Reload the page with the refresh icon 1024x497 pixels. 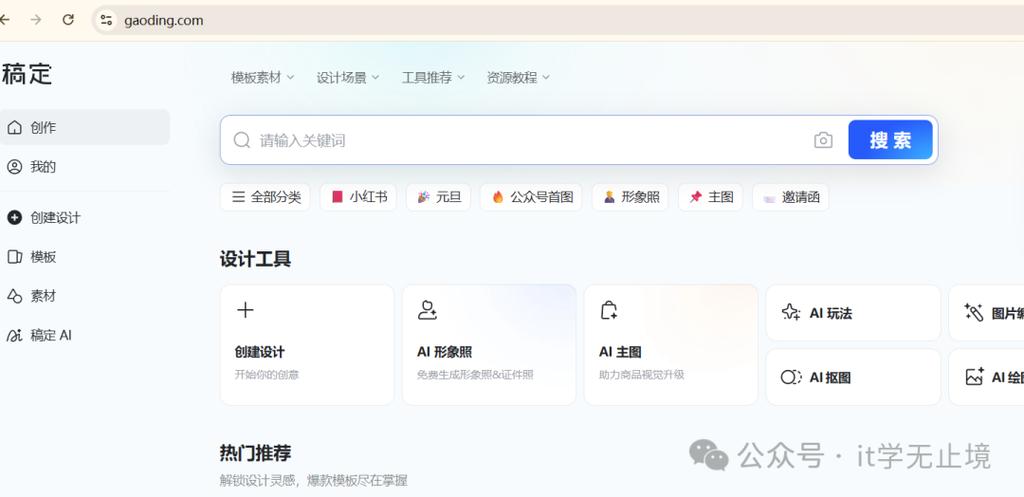[68, 20]
